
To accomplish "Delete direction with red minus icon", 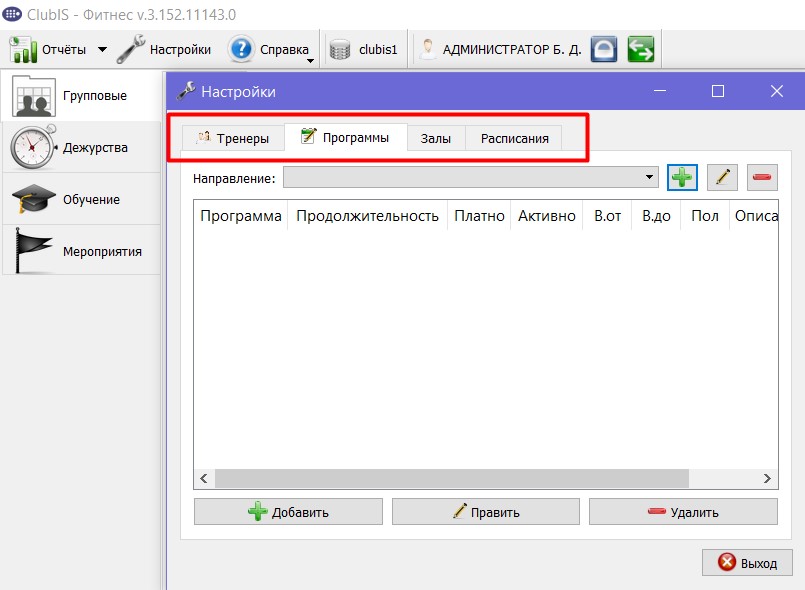I will pos(762,177).
